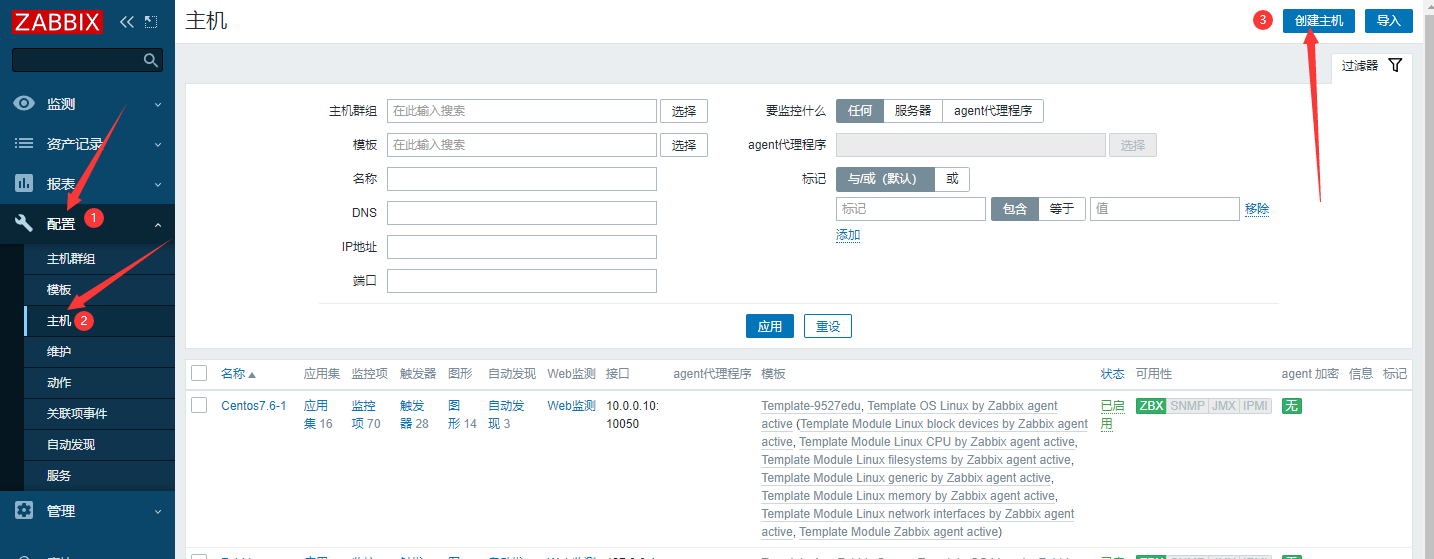Image resolution: width=1434 pixels, height=559 pixels.
Task: Expand the 报表 menu chevron
Action: 158,185
